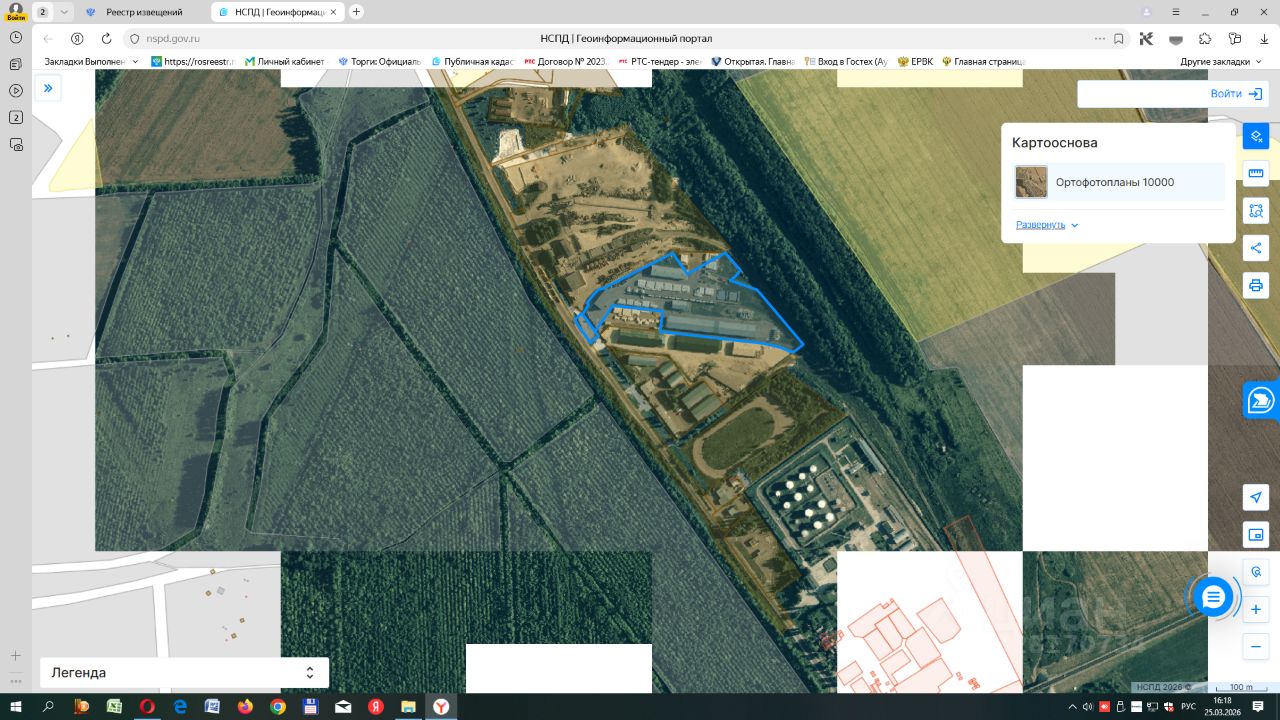
Task: Zoom out with the minus button
Action: [1256, 647]
